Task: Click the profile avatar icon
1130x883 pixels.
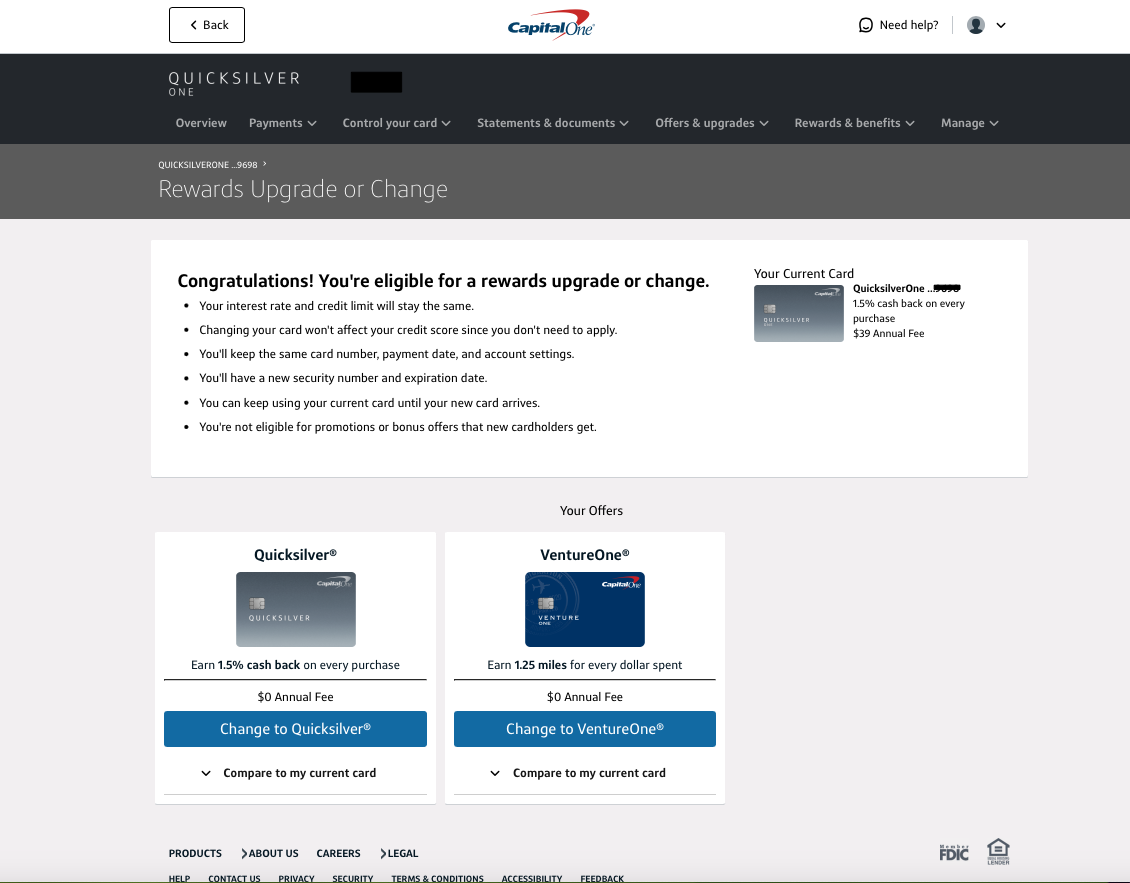Action: (x=975, y=24)
